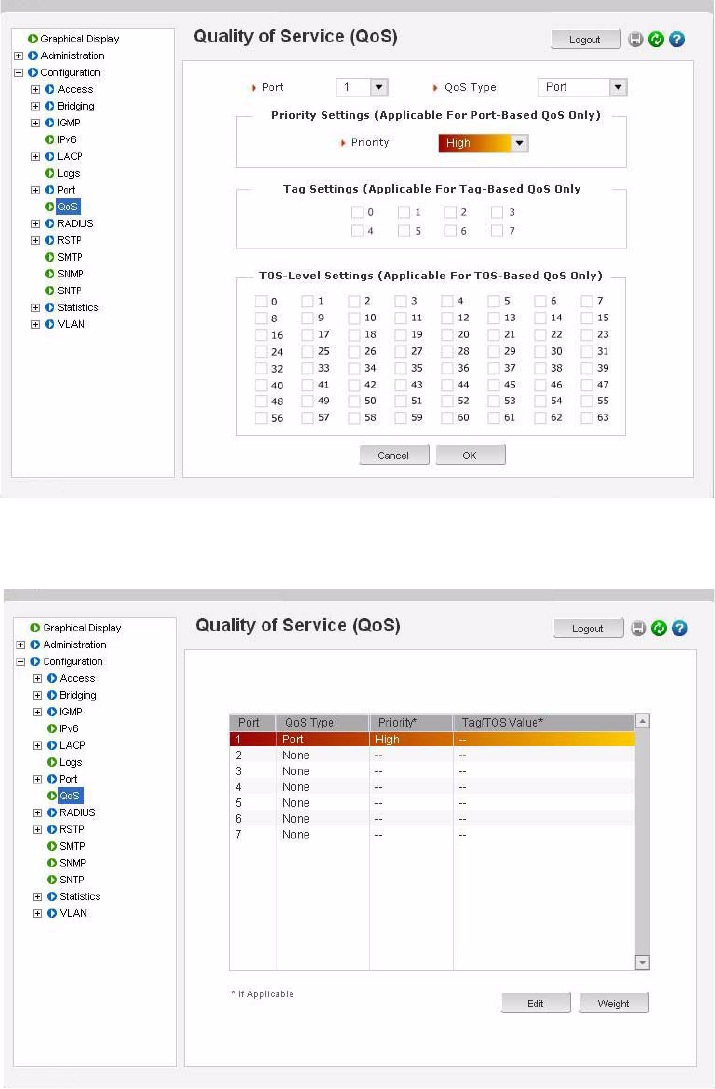Enable Tag Settings checkbox 7
715x1089 pixels.
click(x=497, y=231)
